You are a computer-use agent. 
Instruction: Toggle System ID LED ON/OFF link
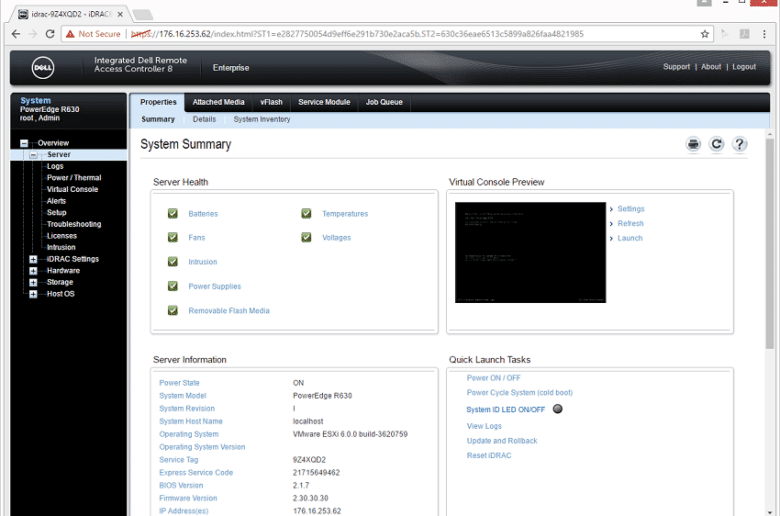(x=505, y=410)
